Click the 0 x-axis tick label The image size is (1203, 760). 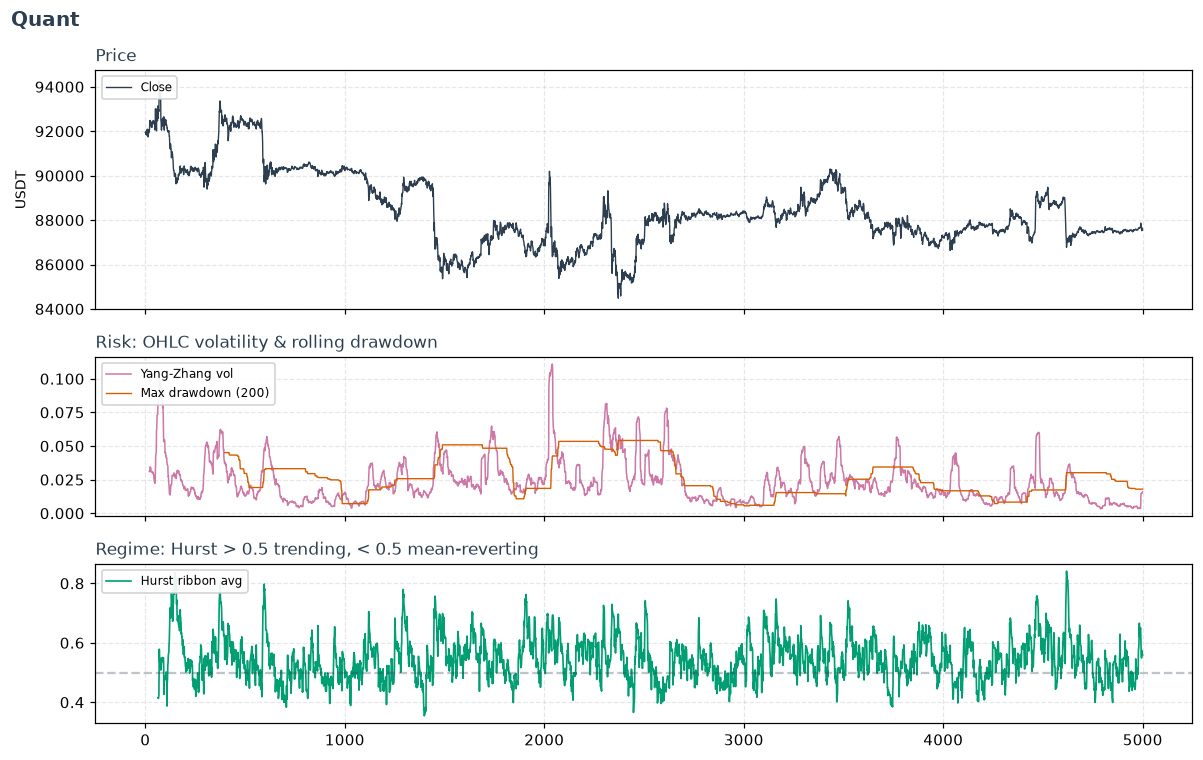click(146, 741)
